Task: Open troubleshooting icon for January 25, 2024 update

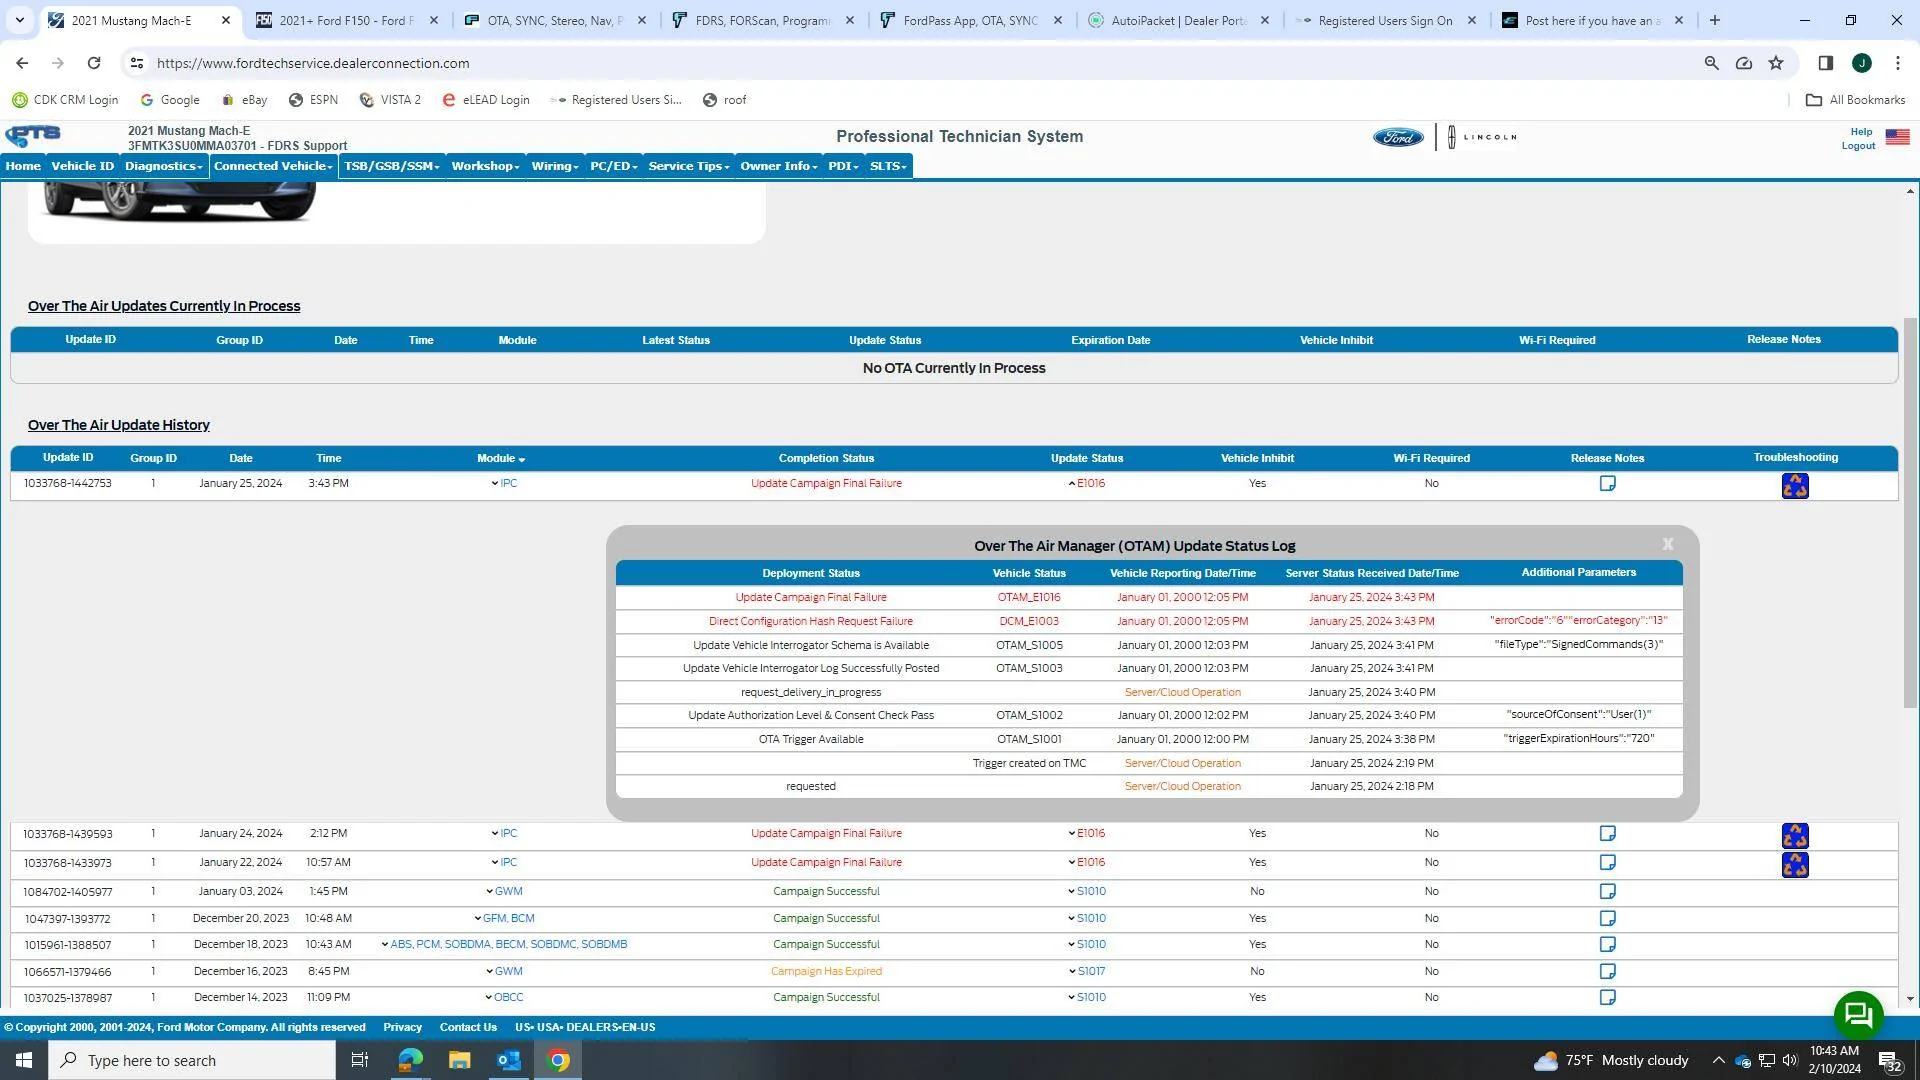Action: pyautogui.click(x=1795, y=486)
